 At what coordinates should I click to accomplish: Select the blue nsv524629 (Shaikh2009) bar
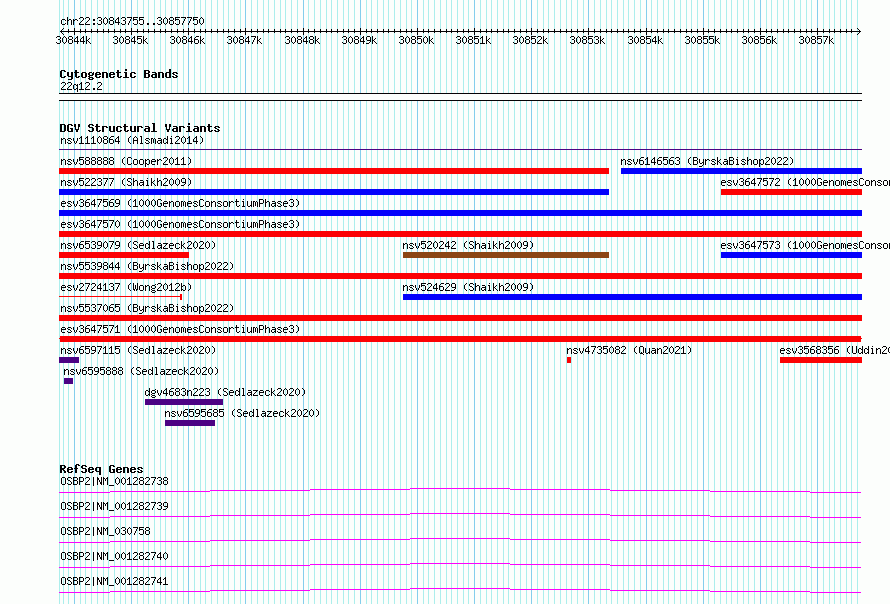632,297
